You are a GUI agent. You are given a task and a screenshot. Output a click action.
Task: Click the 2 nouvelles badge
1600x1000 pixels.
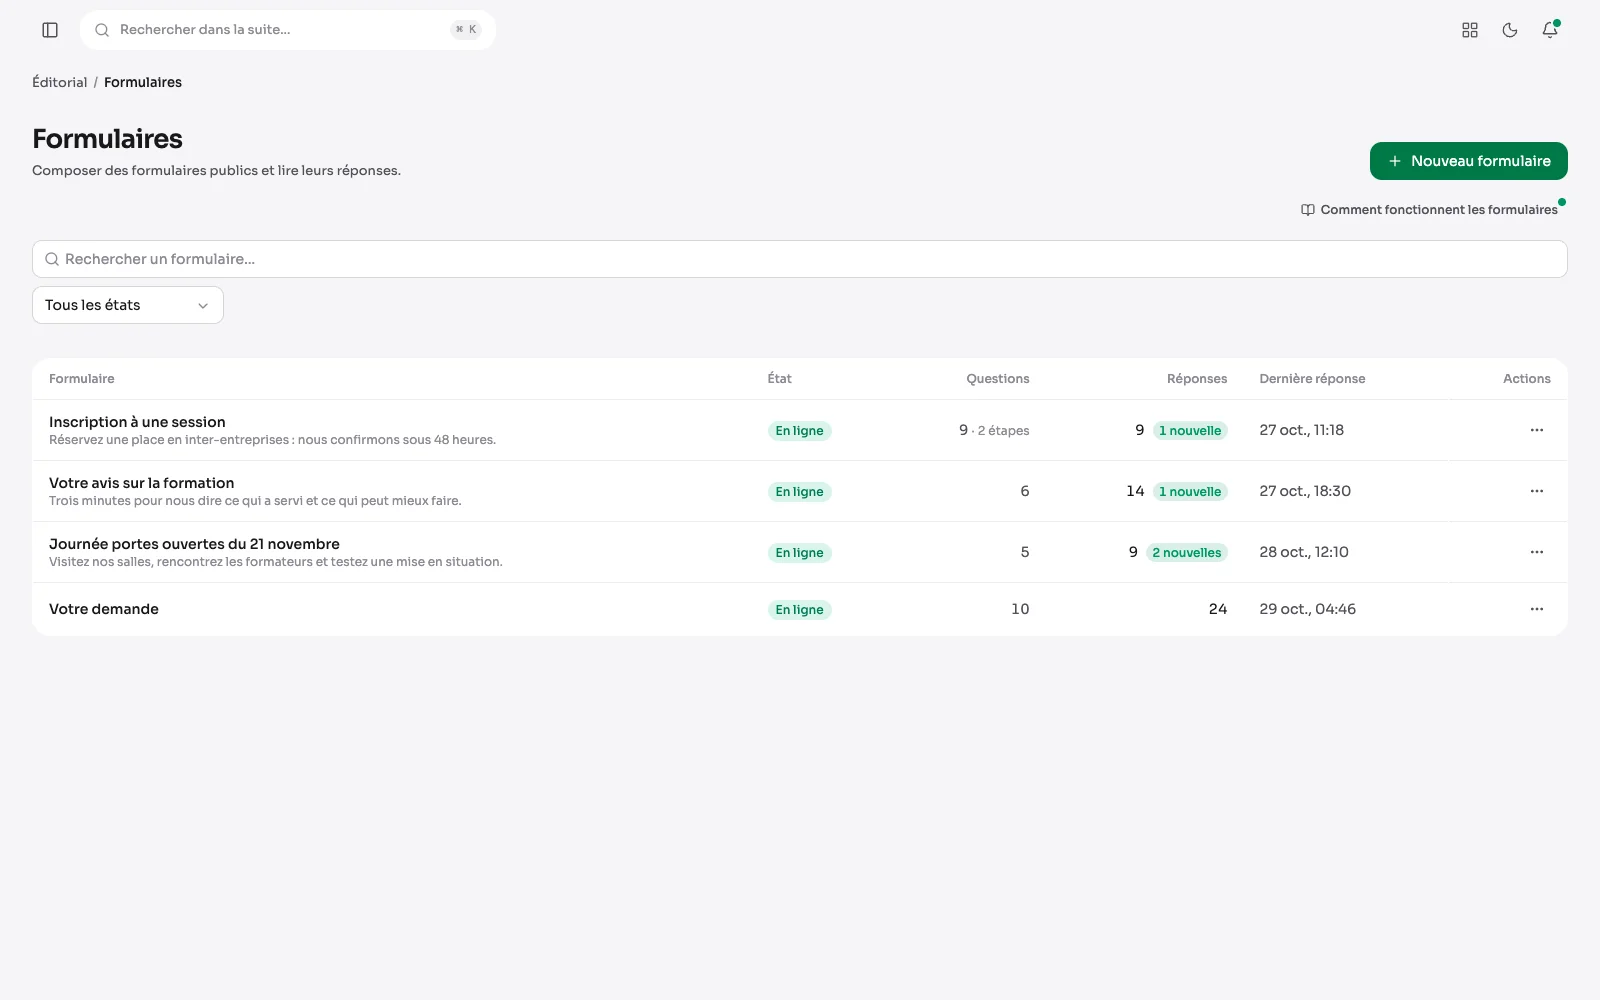pyautogui.click(x=1187, y=553)
